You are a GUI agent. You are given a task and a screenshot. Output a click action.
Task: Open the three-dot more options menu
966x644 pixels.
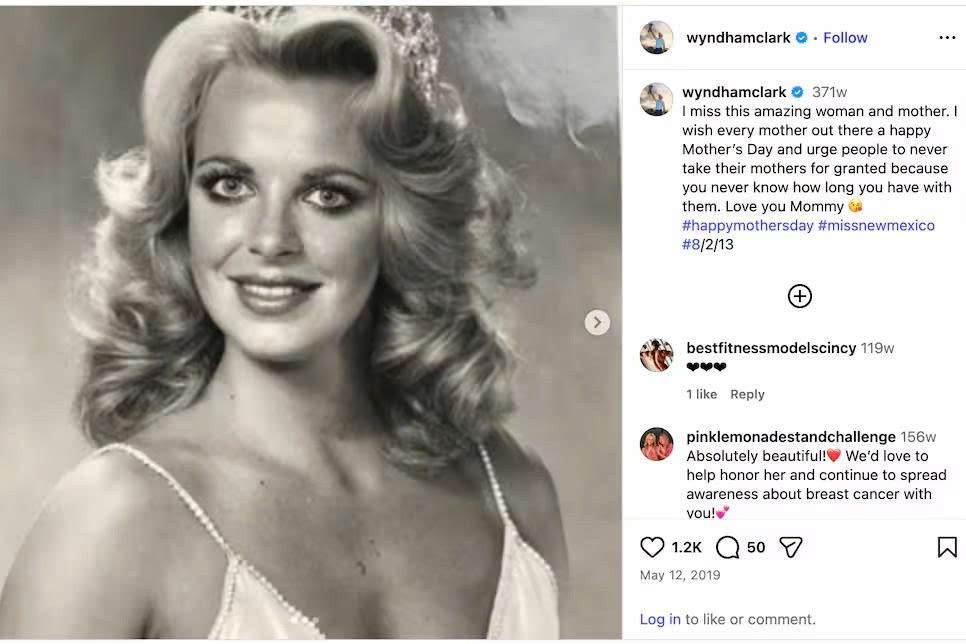point(947,38)
